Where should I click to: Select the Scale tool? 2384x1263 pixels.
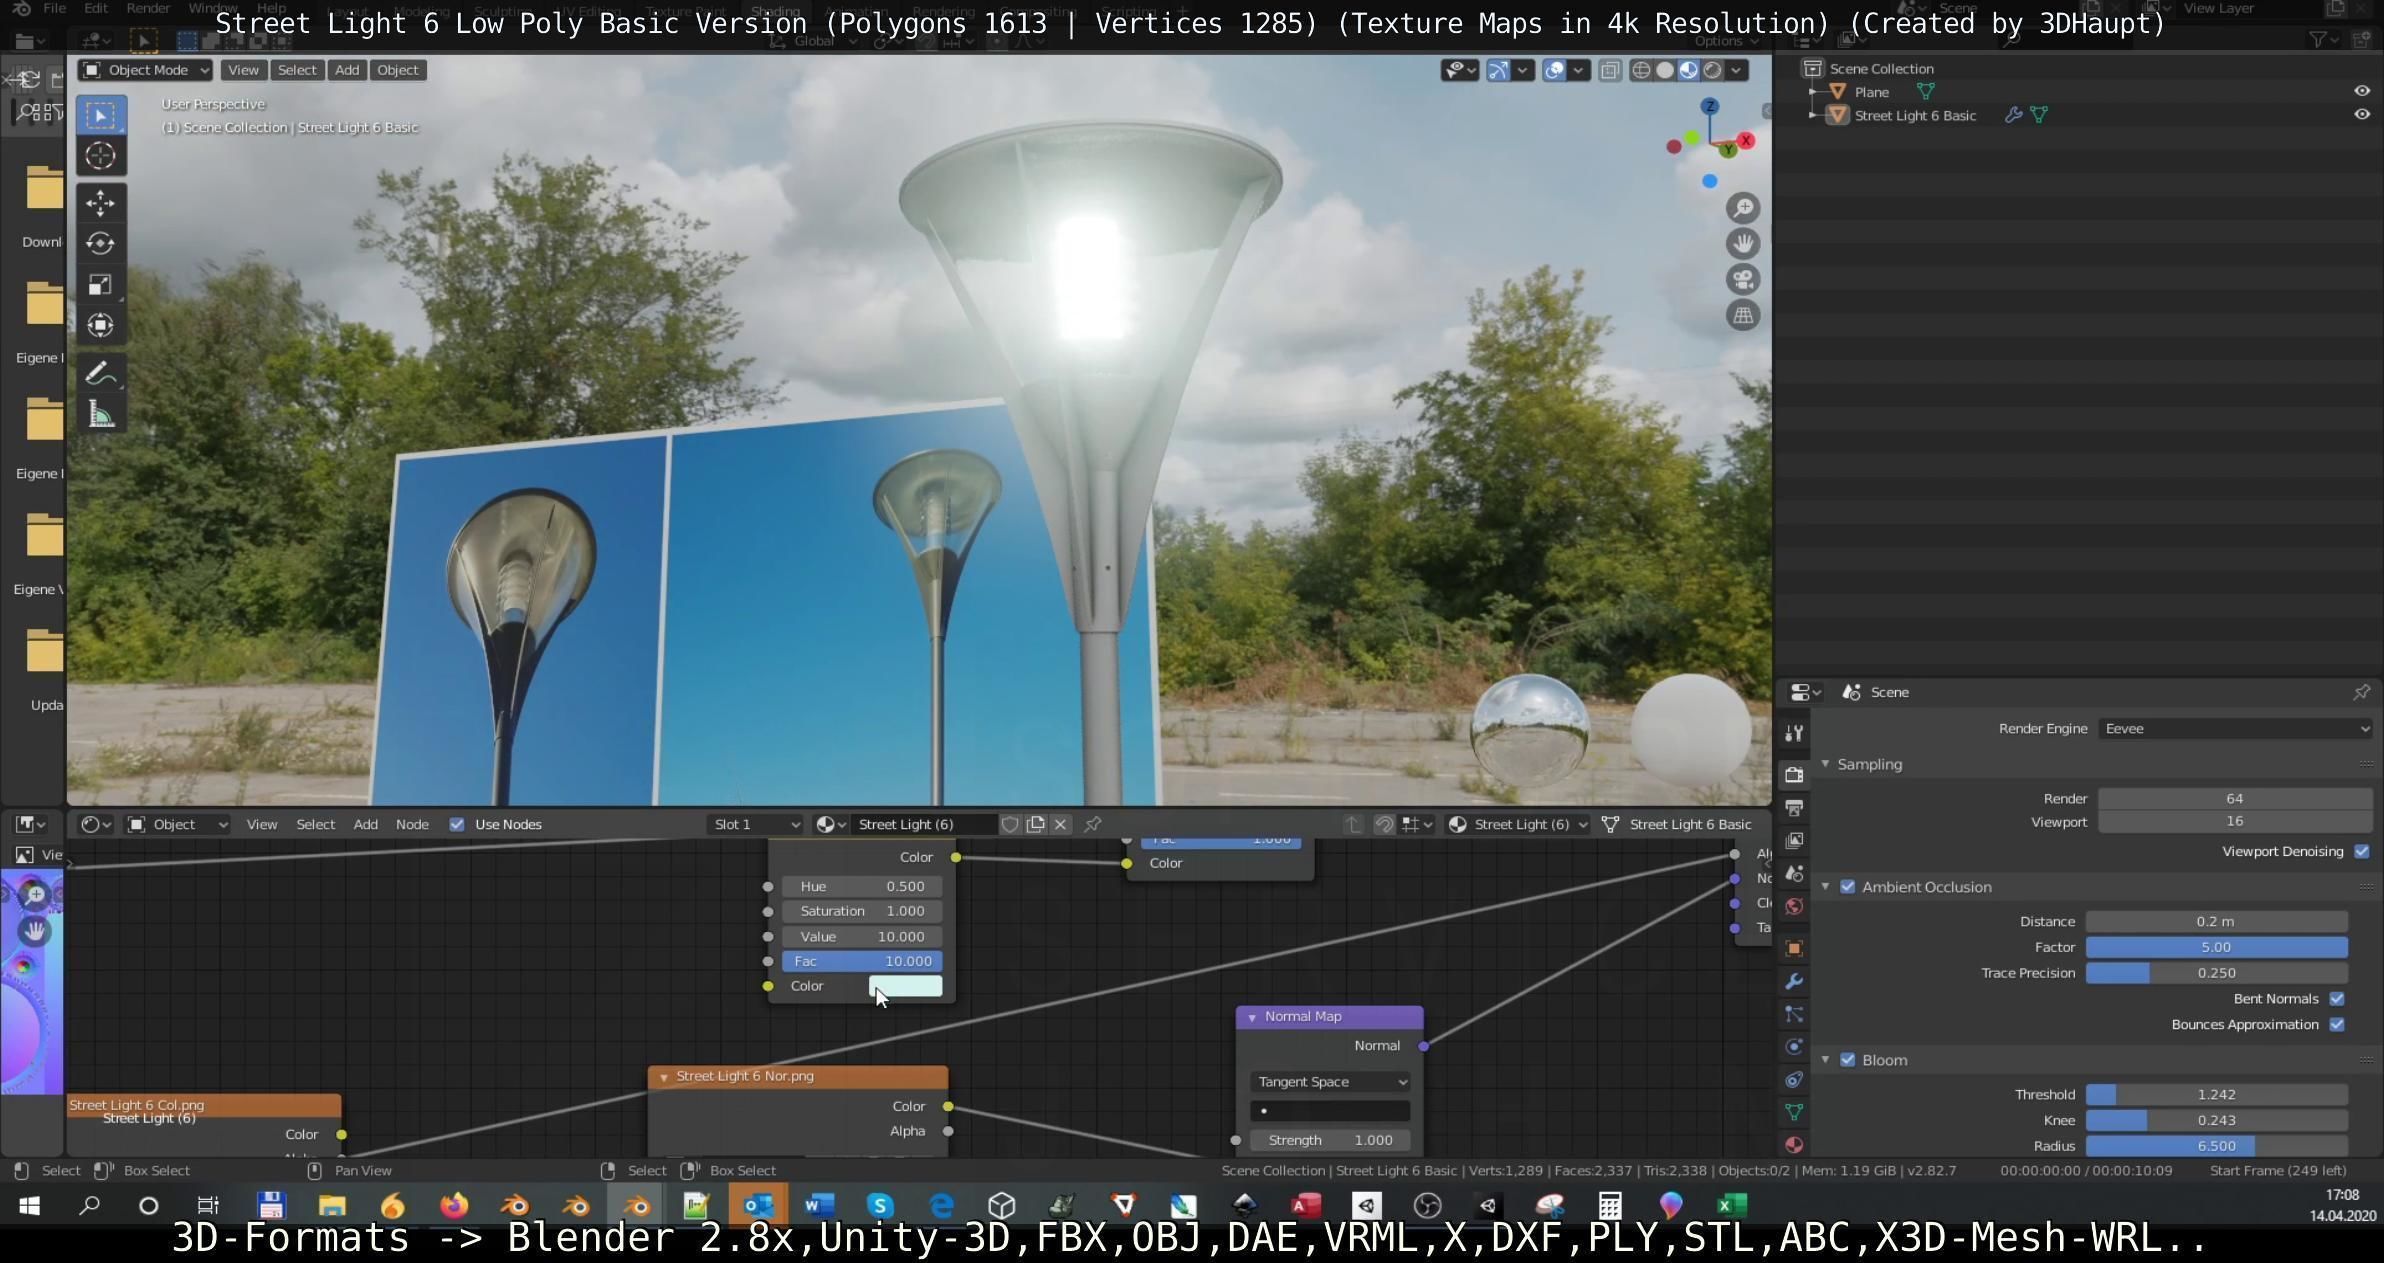[100, 285]
